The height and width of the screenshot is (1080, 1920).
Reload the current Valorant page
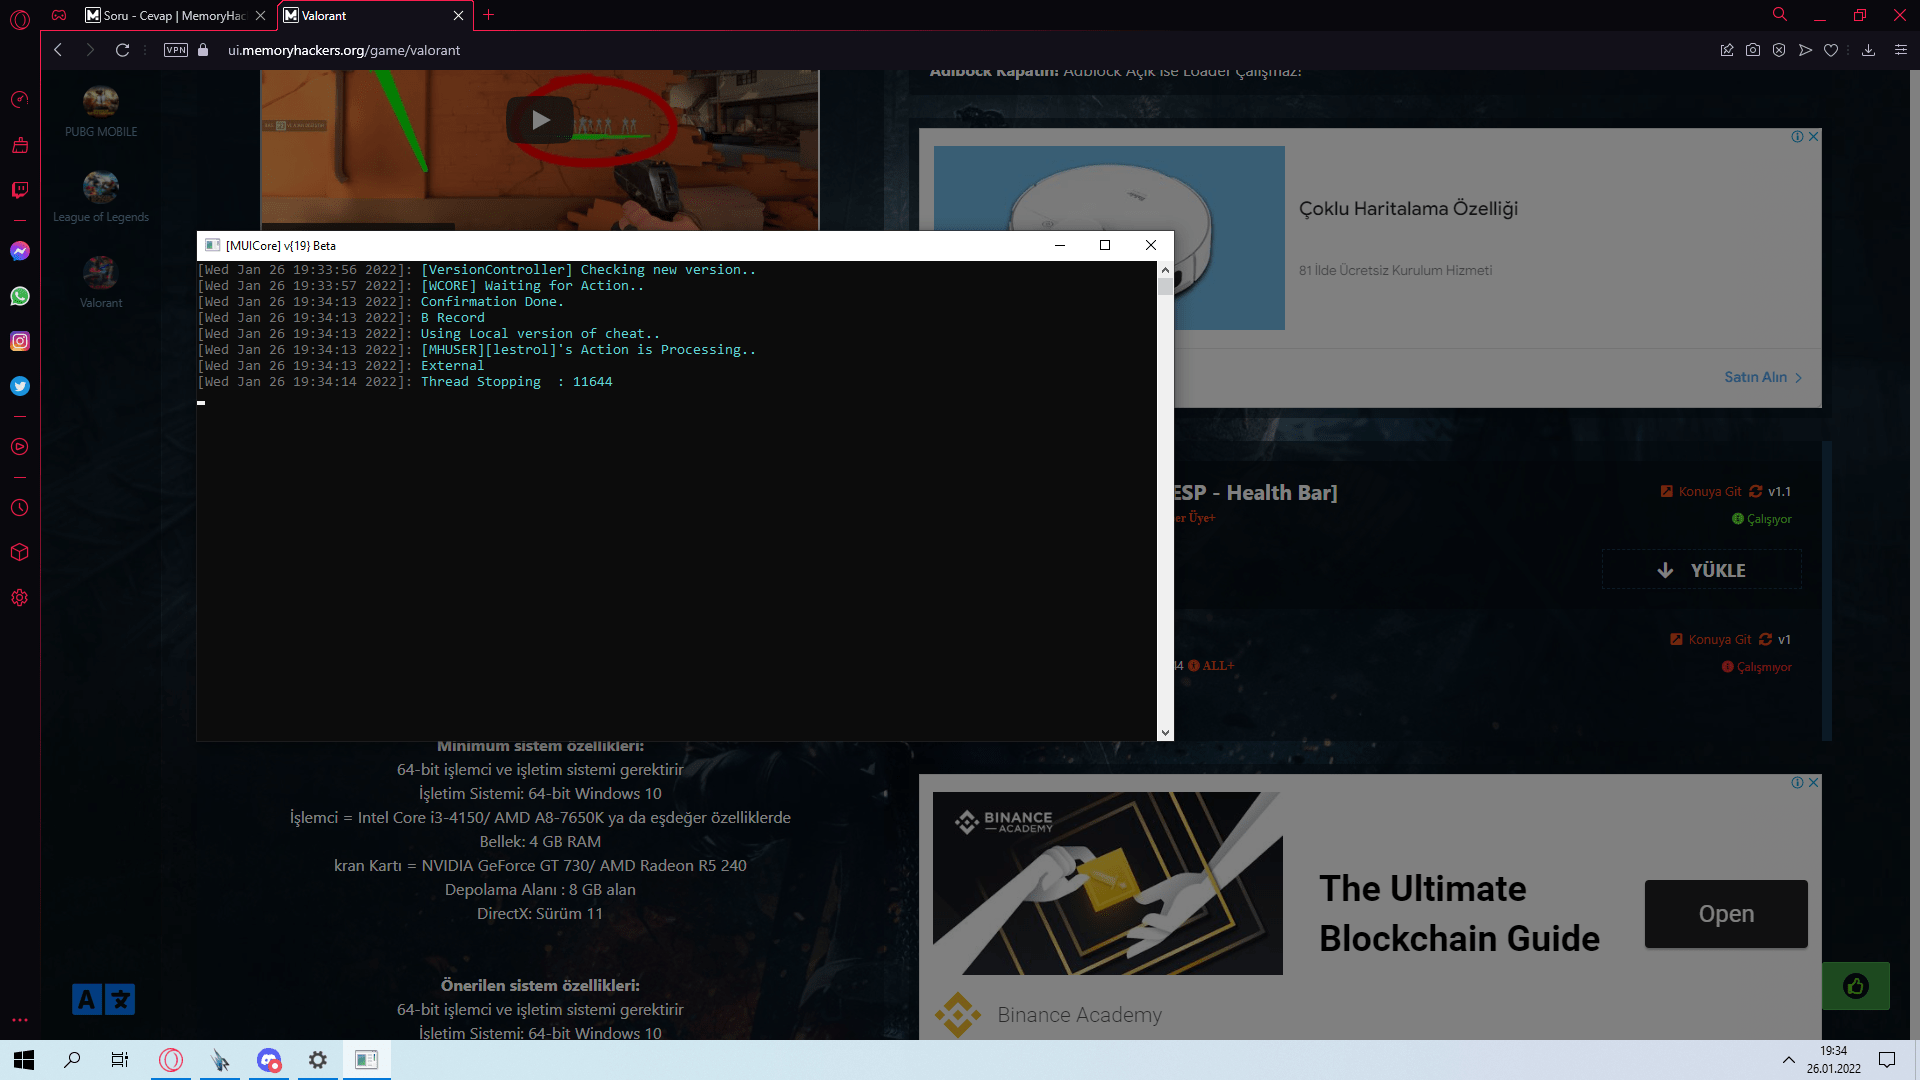[x=122, y=50]
